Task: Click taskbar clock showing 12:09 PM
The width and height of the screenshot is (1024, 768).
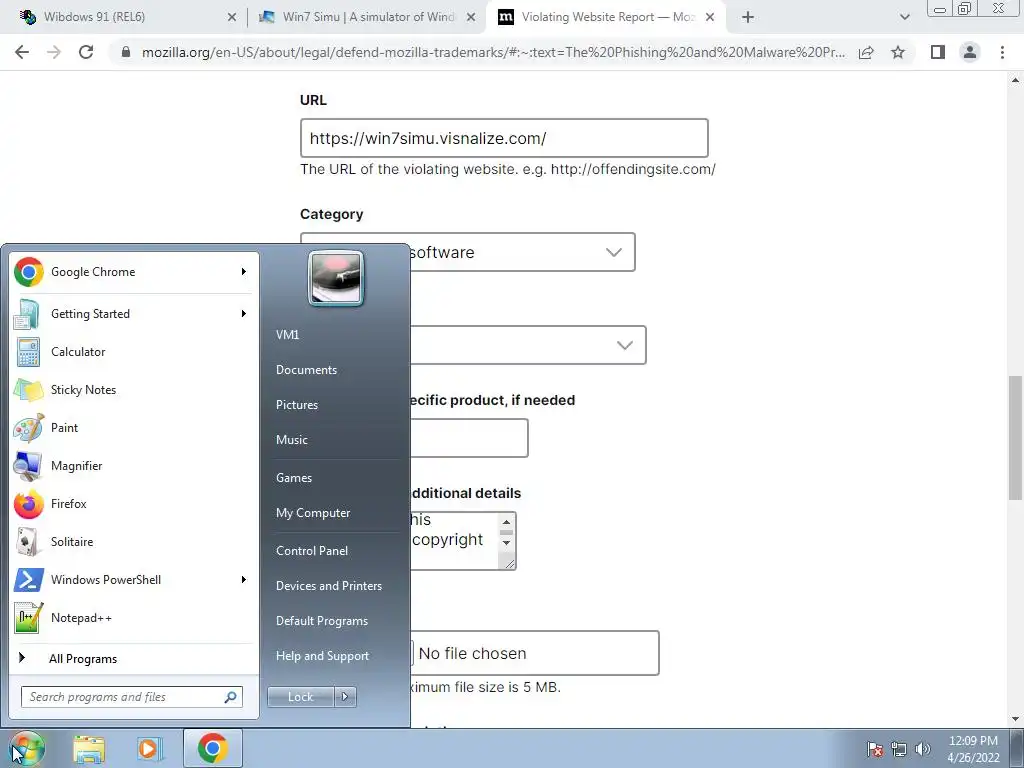Action: [x=973, y=749]
